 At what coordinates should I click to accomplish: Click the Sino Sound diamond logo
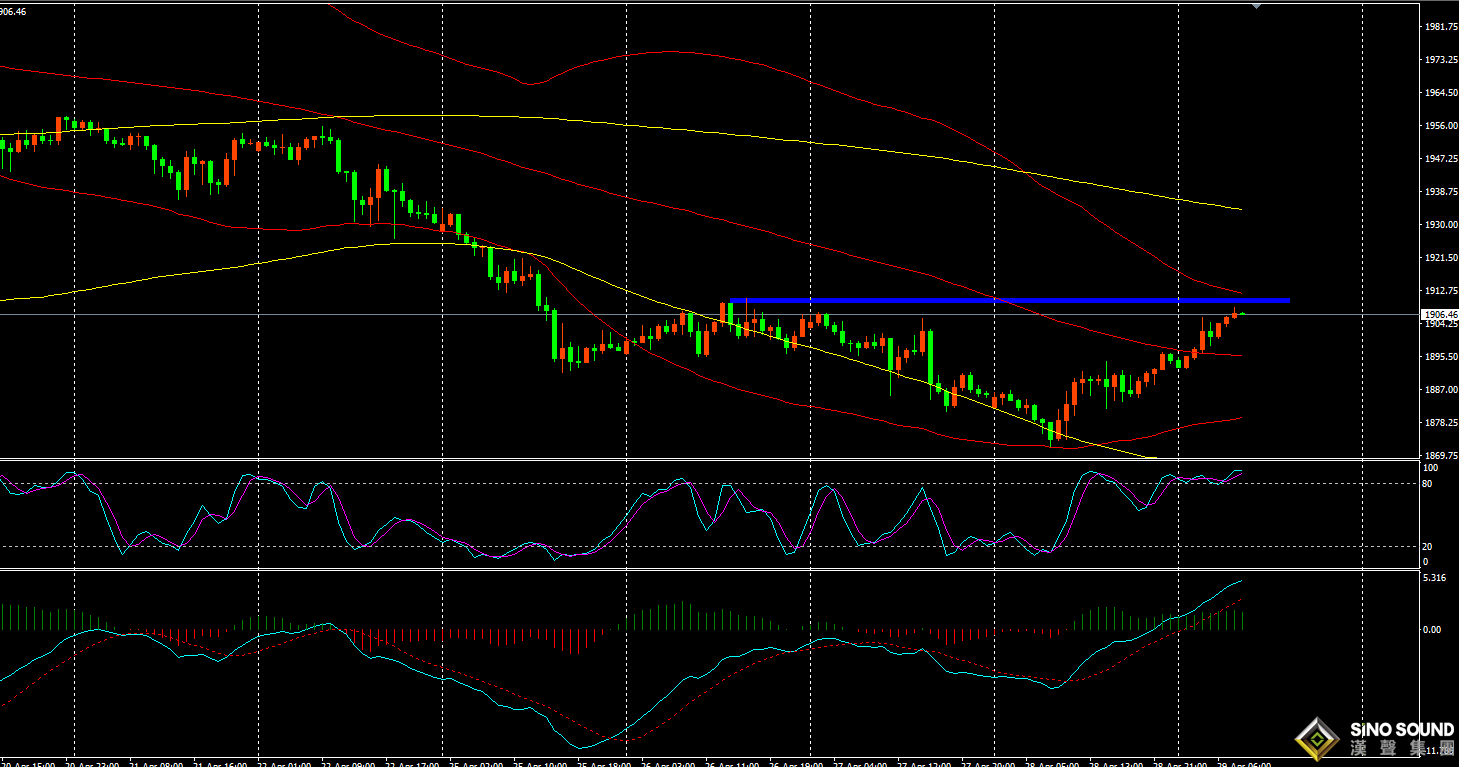1318,739
